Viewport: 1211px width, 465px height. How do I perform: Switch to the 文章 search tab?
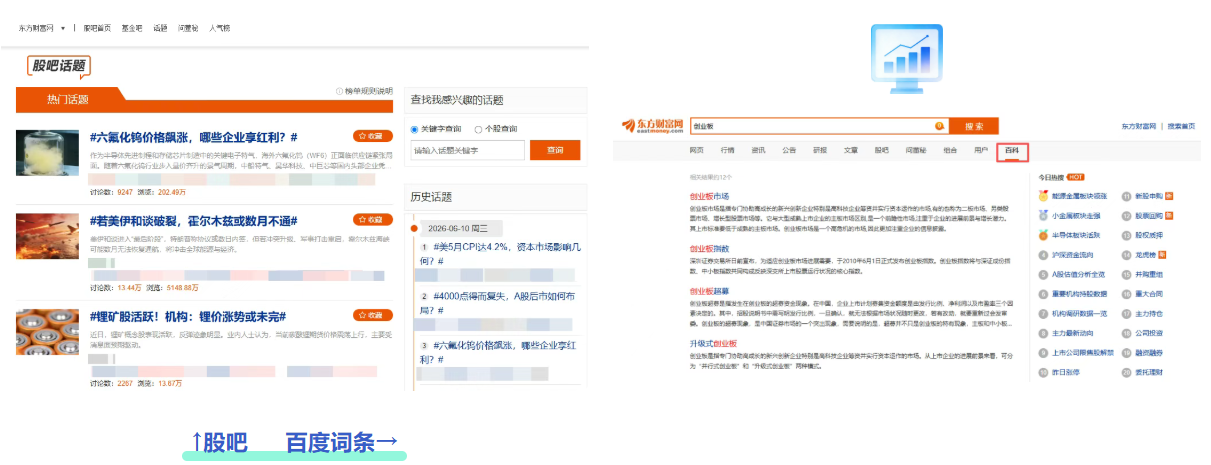pos(850,150)
